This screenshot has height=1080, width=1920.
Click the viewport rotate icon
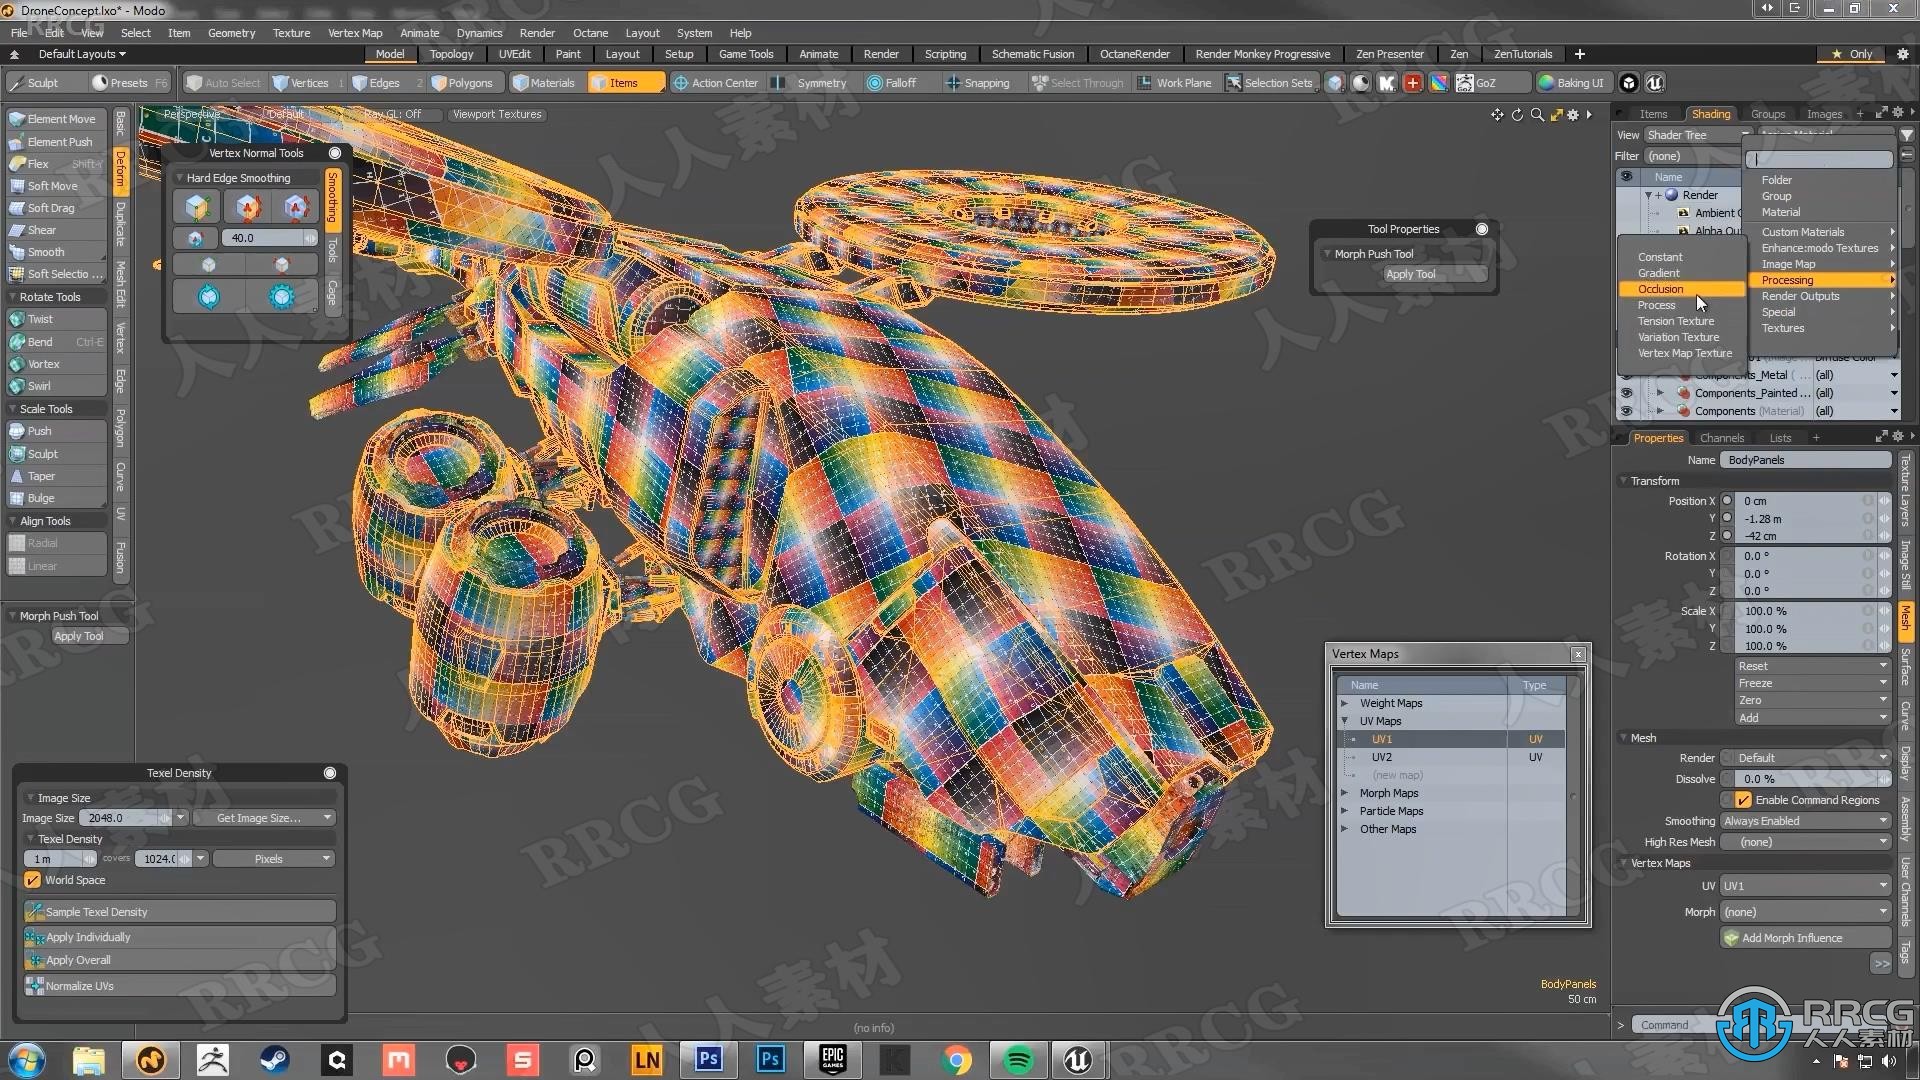(1517, 115)
